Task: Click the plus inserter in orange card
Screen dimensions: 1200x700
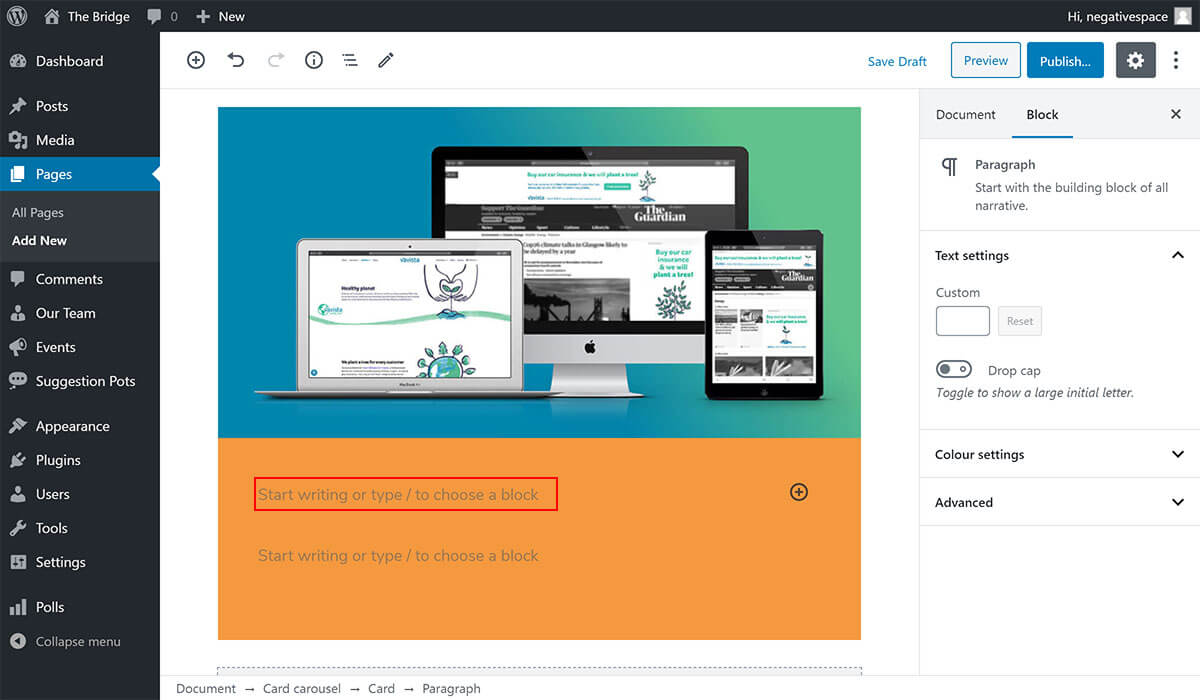Action: (x=798, y=492)
